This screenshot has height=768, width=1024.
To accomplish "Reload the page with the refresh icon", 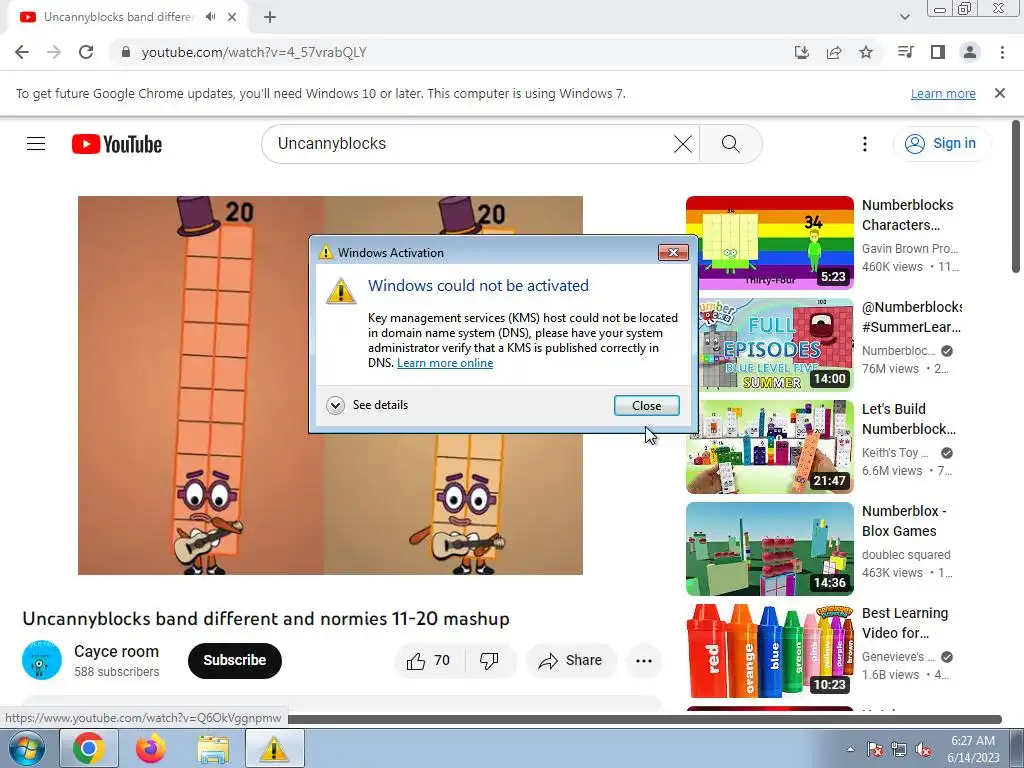I will (x=86, y=52).
